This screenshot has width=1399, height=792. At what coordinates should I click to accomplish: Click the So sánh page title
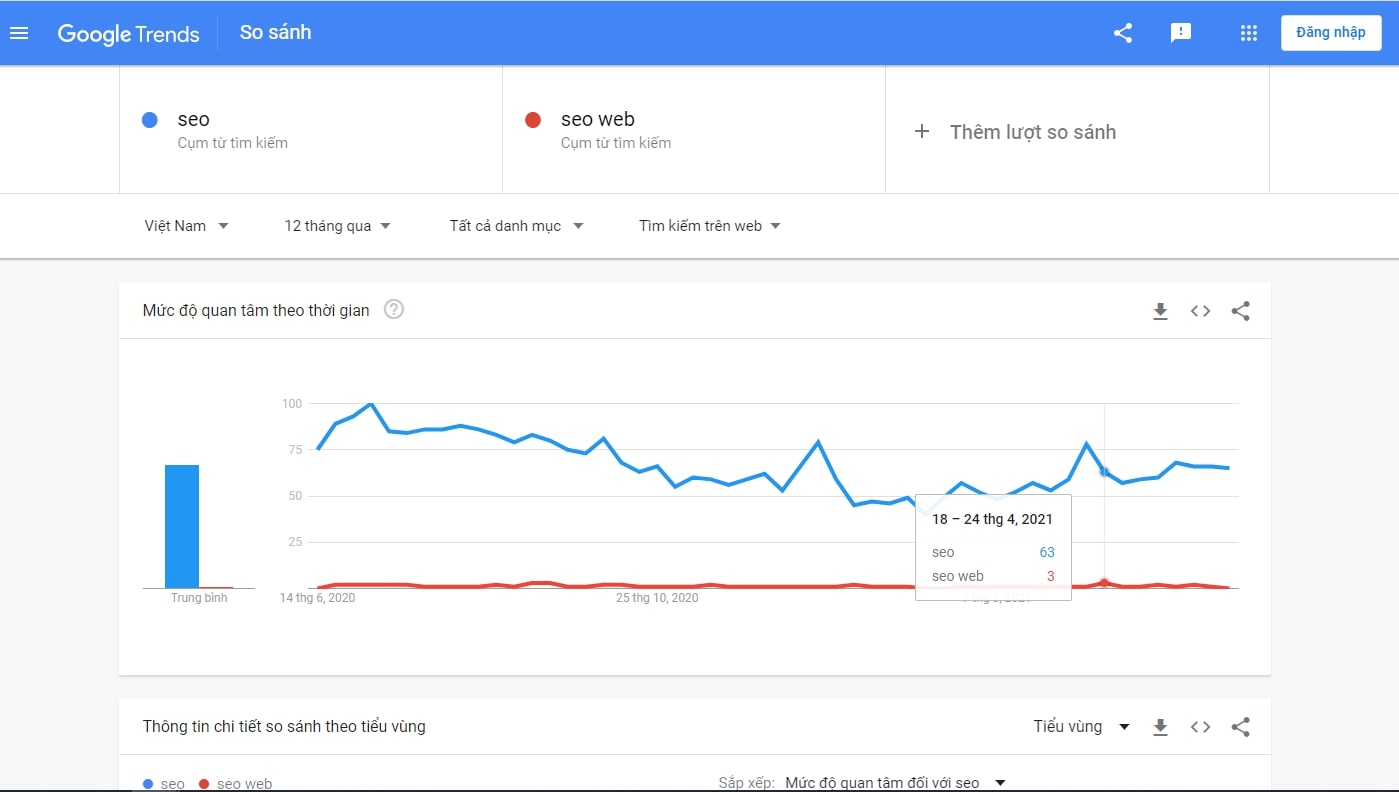[x=275, y=33]
